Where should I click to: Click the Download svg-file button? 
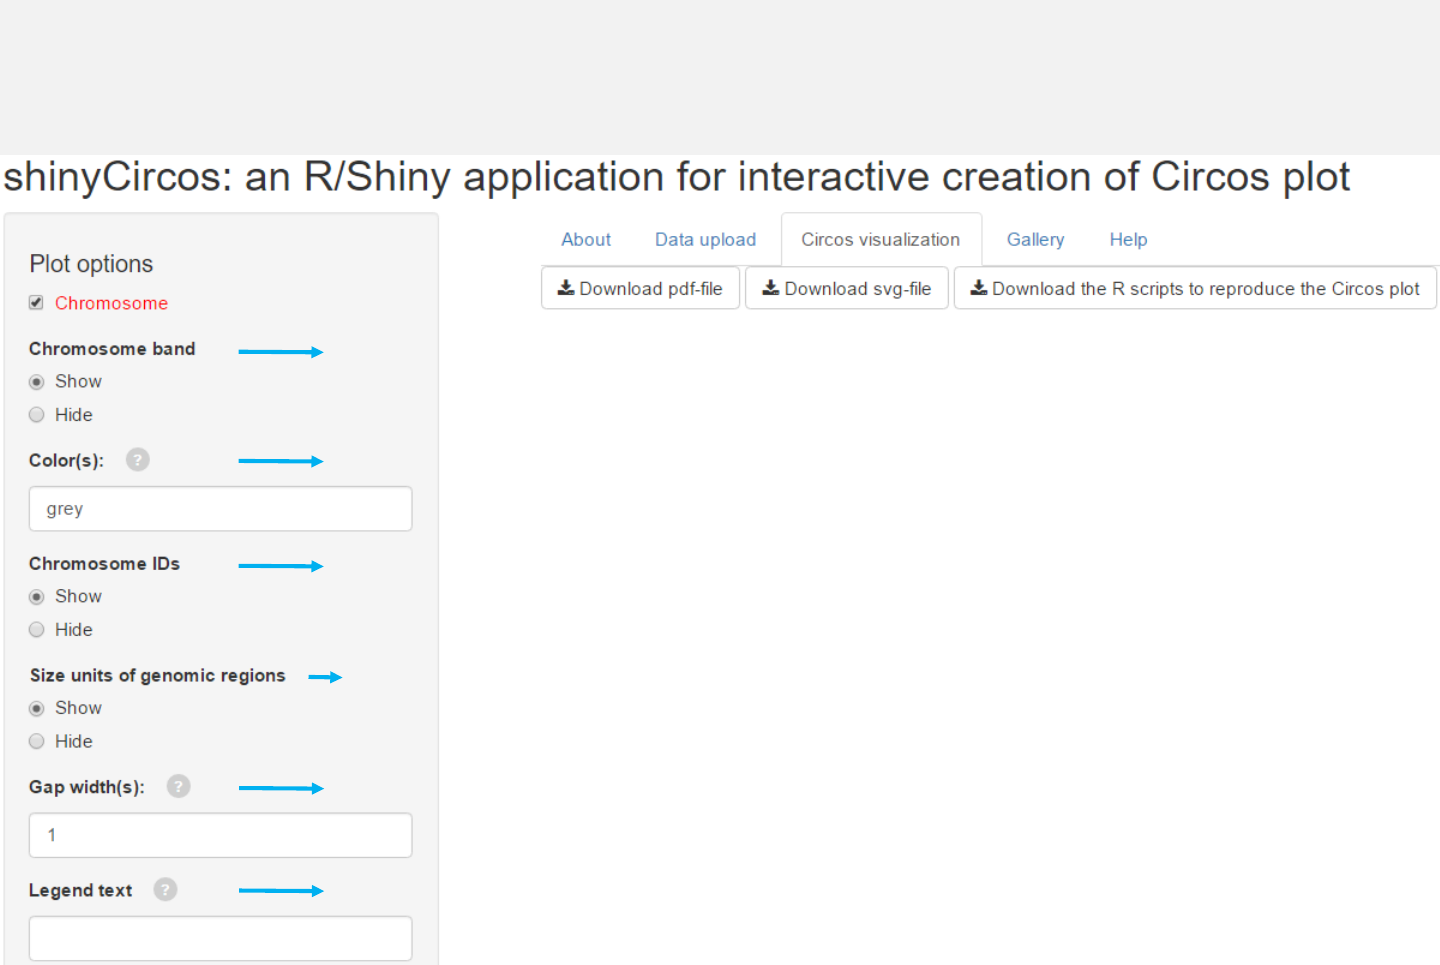(x=847, y=288)
